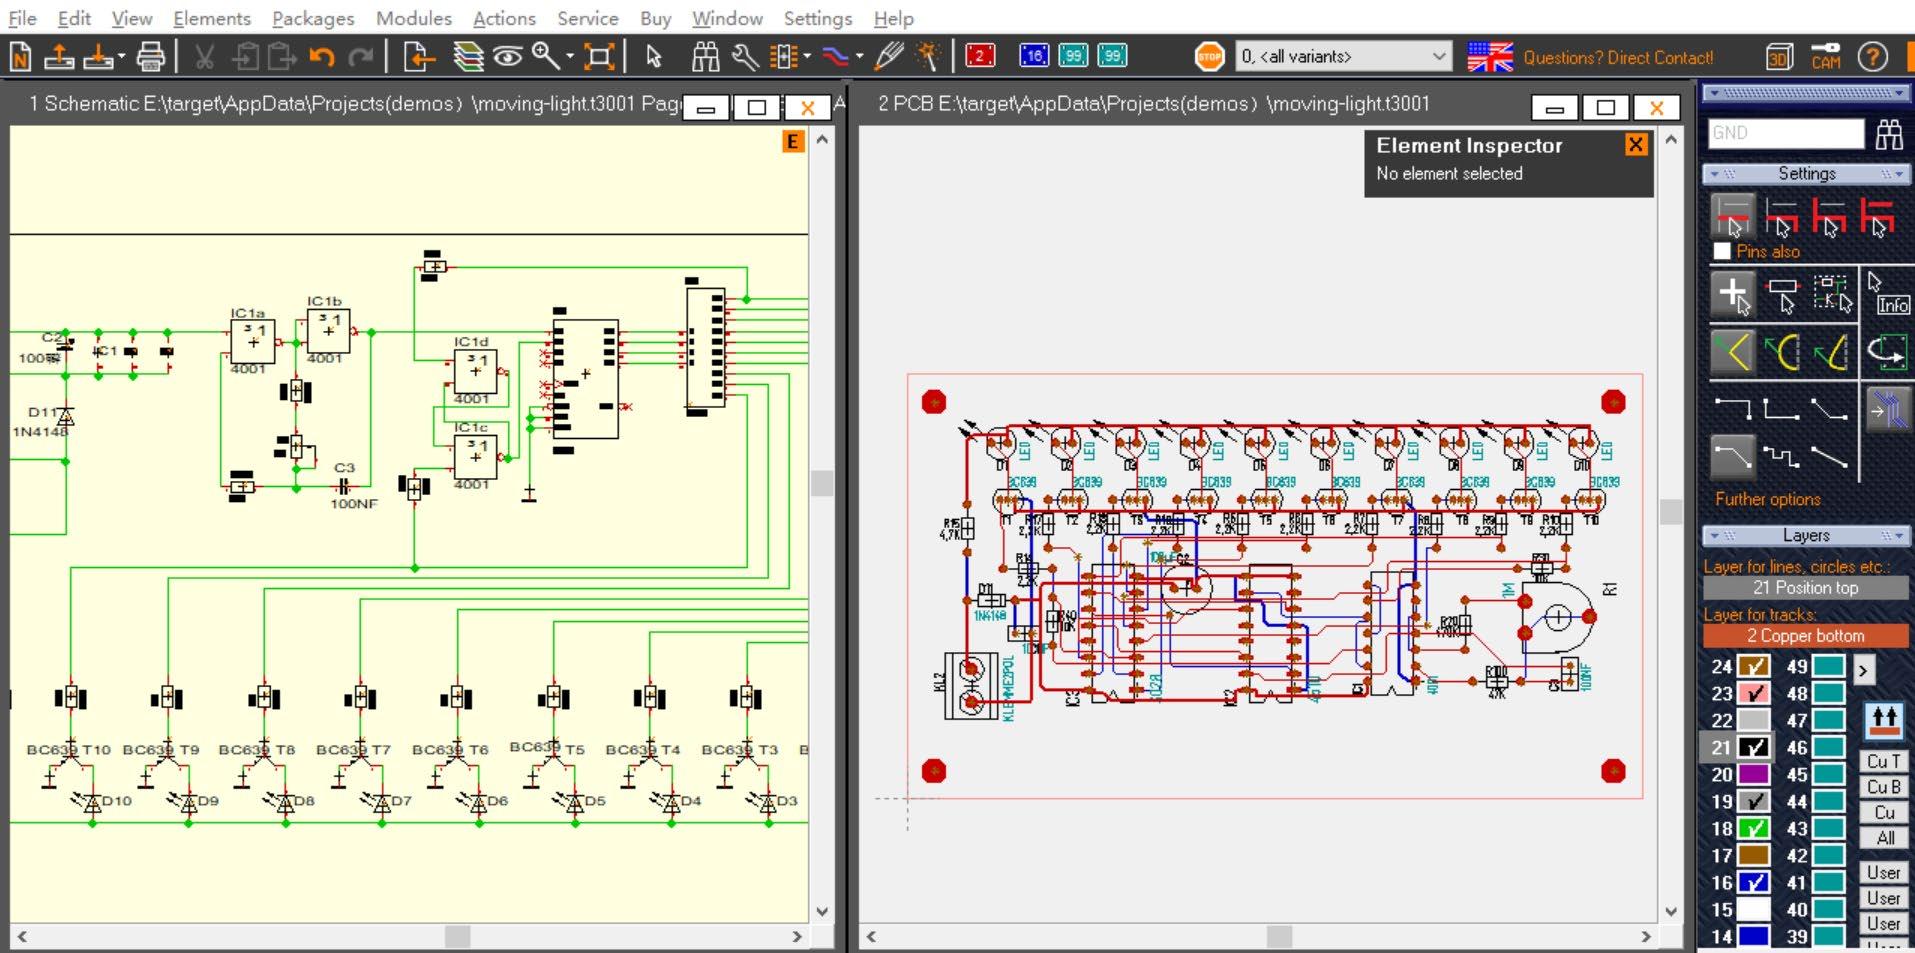The image size is (1915, 953).
Task: Toggle visibility of layer 20
Action: click(1753, 774)
